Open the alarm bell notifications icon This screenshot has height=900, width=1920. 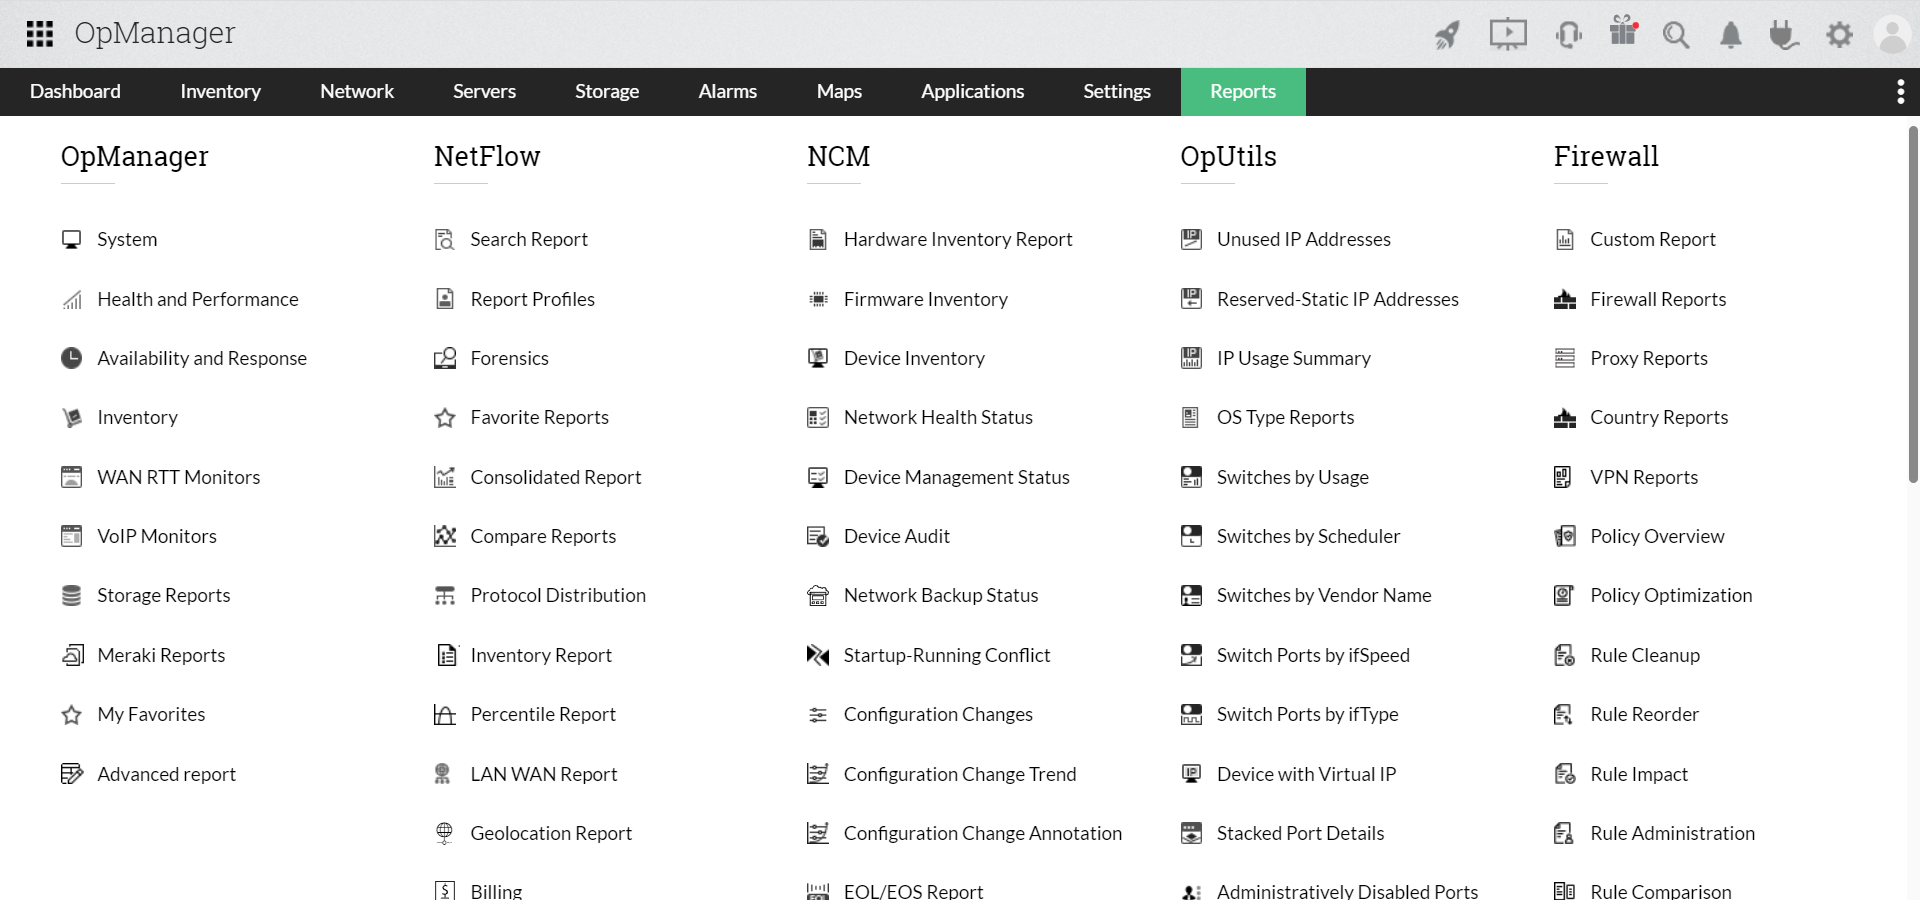pos(1731,36)
